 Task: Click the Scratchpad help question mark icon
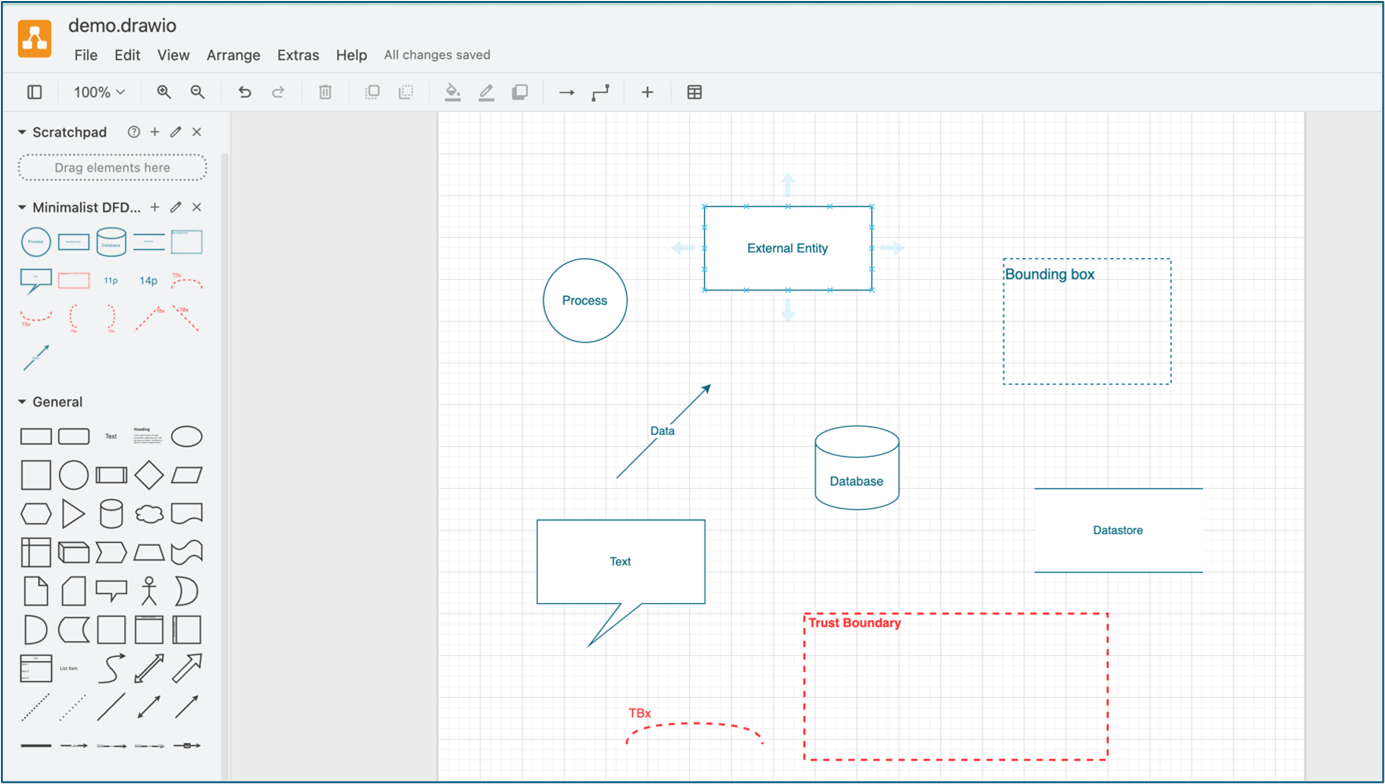pyautogui.click(x=134, y=132)
